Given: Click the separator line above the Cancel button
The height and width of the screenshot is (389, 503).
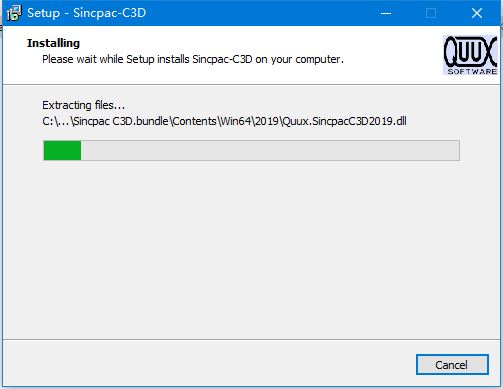Looking at the screenshot, I should tap(251, 340).
